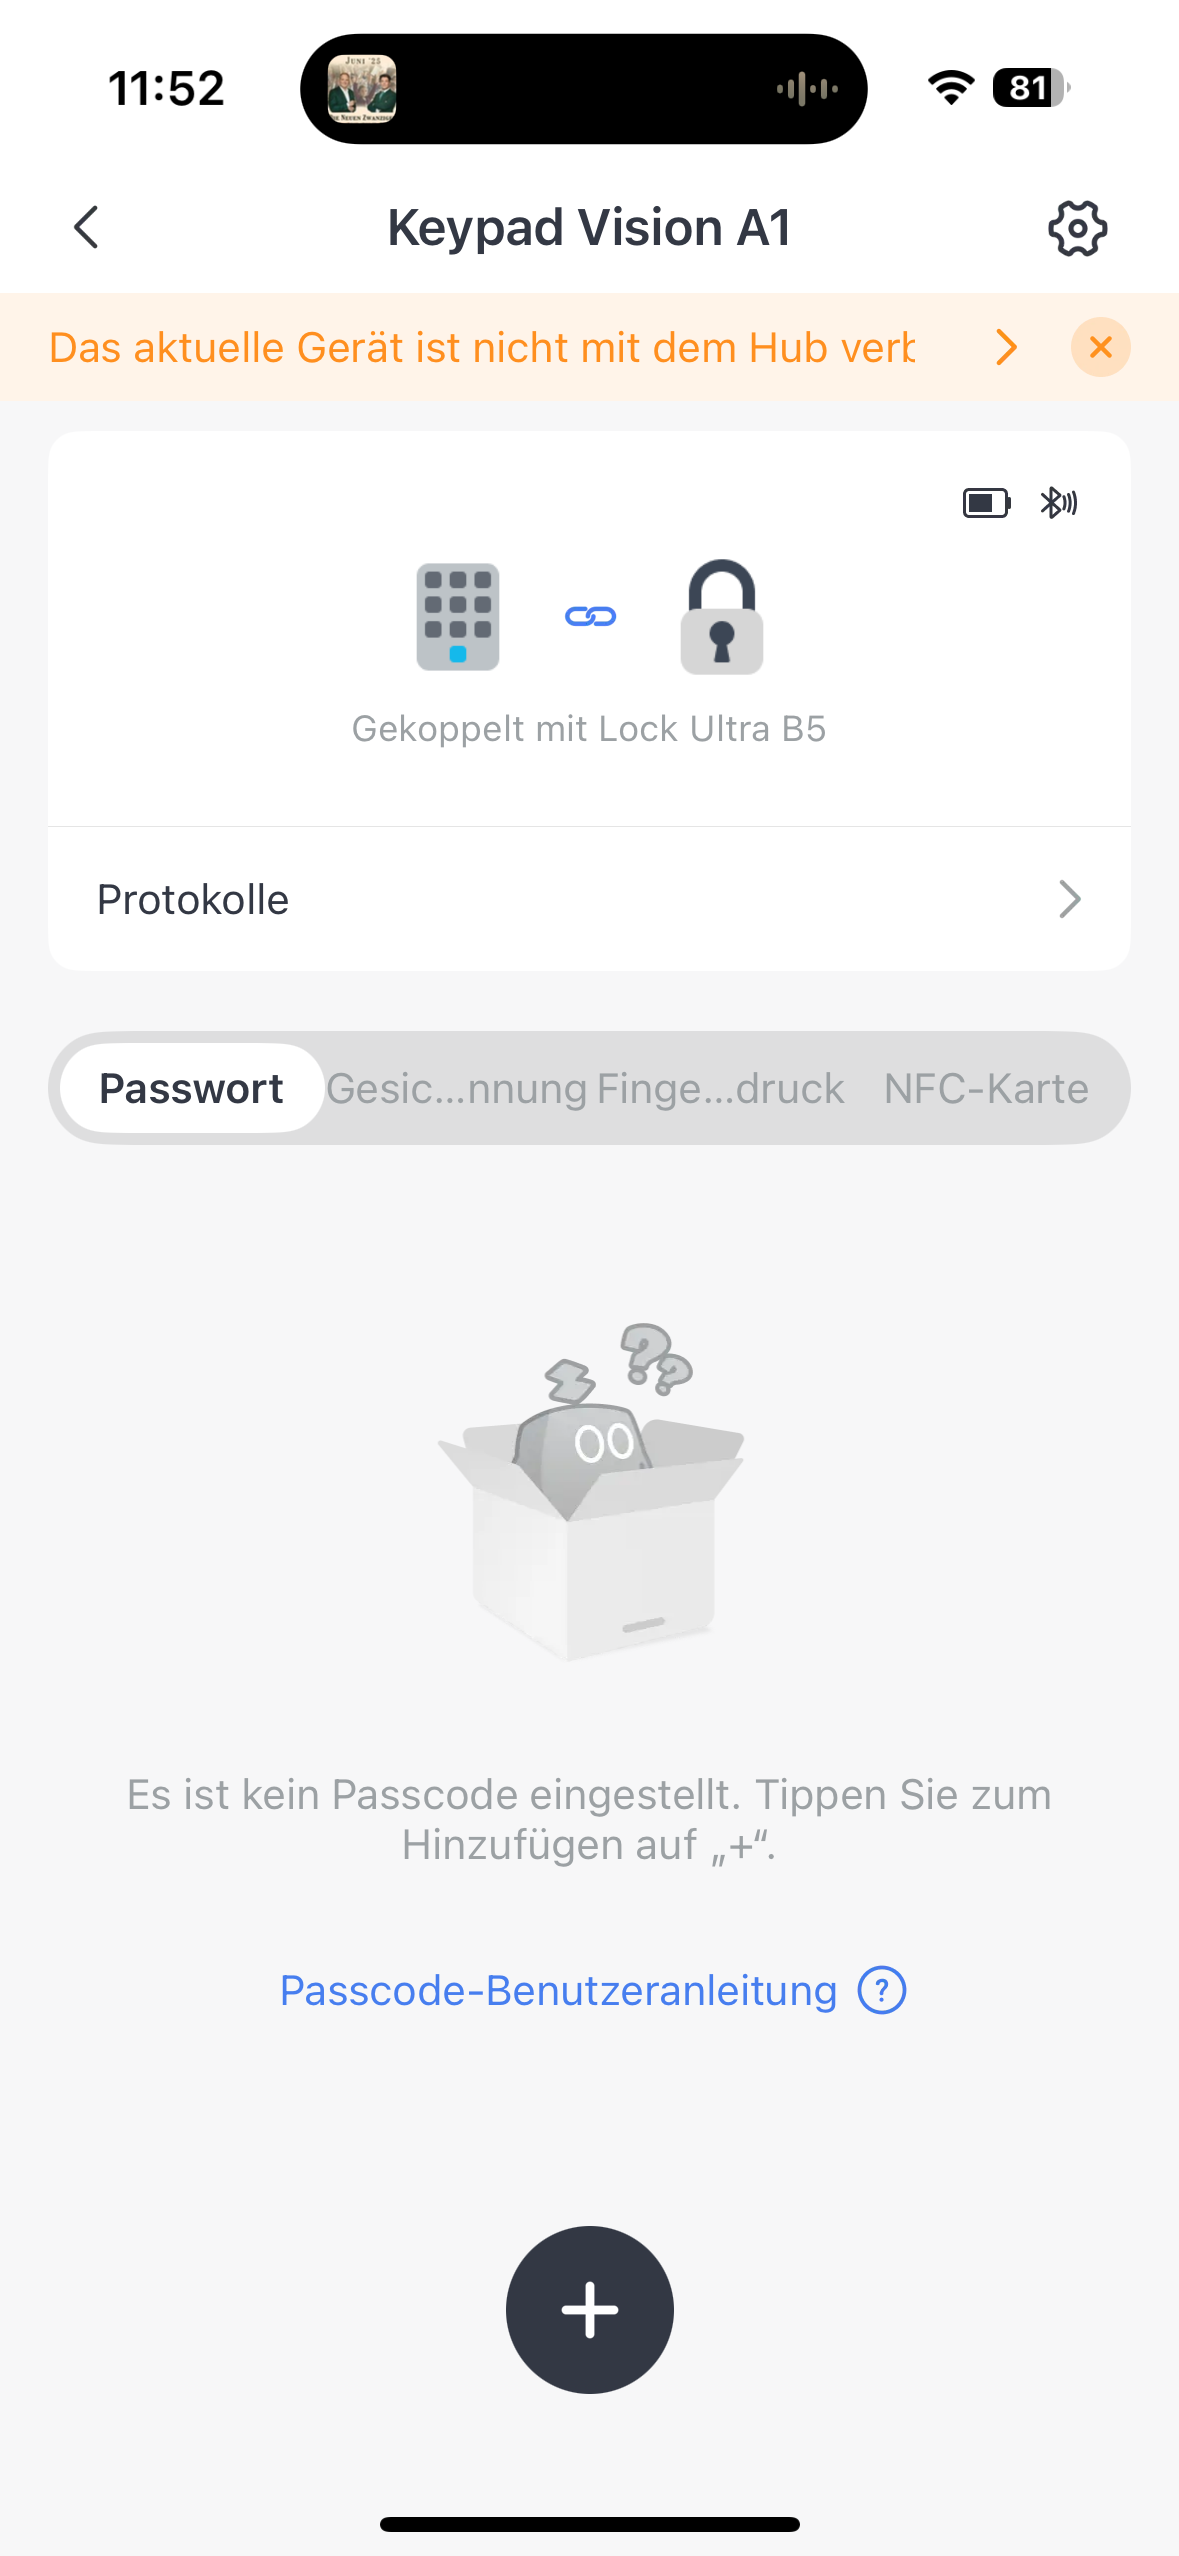The image size is (1179, 2556).
Task: Switch to the Gesichtserkennung tab
Action: point(457,1088)
